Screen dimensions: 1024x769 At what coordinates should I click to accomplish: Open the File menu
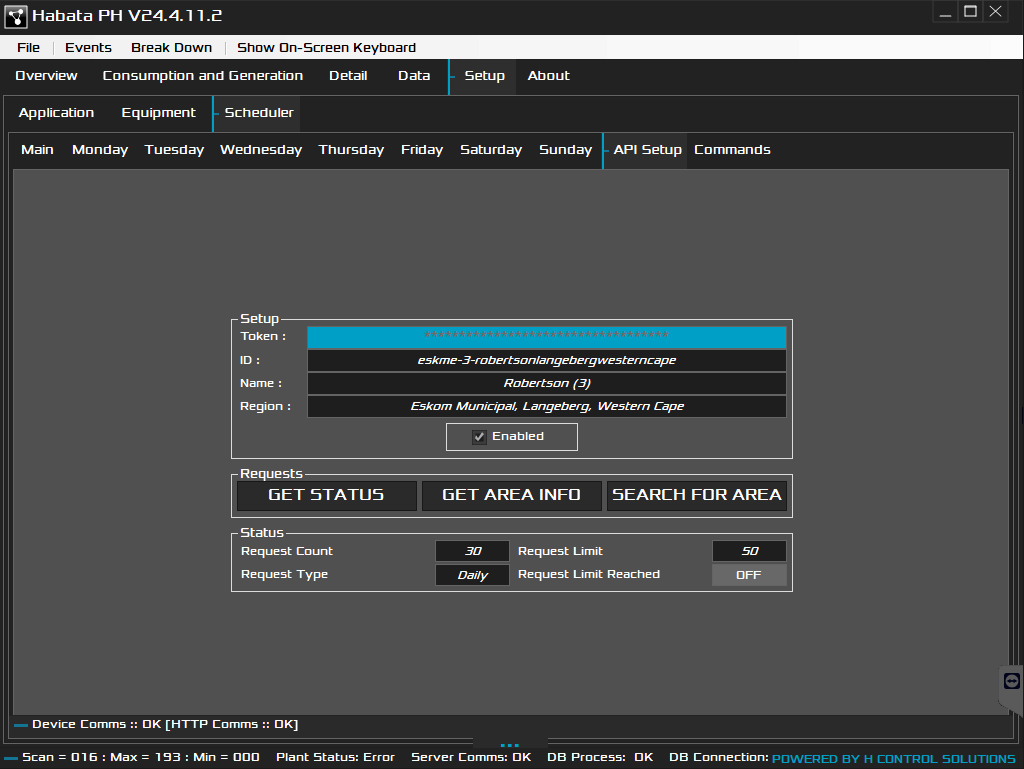click(x=28, y=48)
